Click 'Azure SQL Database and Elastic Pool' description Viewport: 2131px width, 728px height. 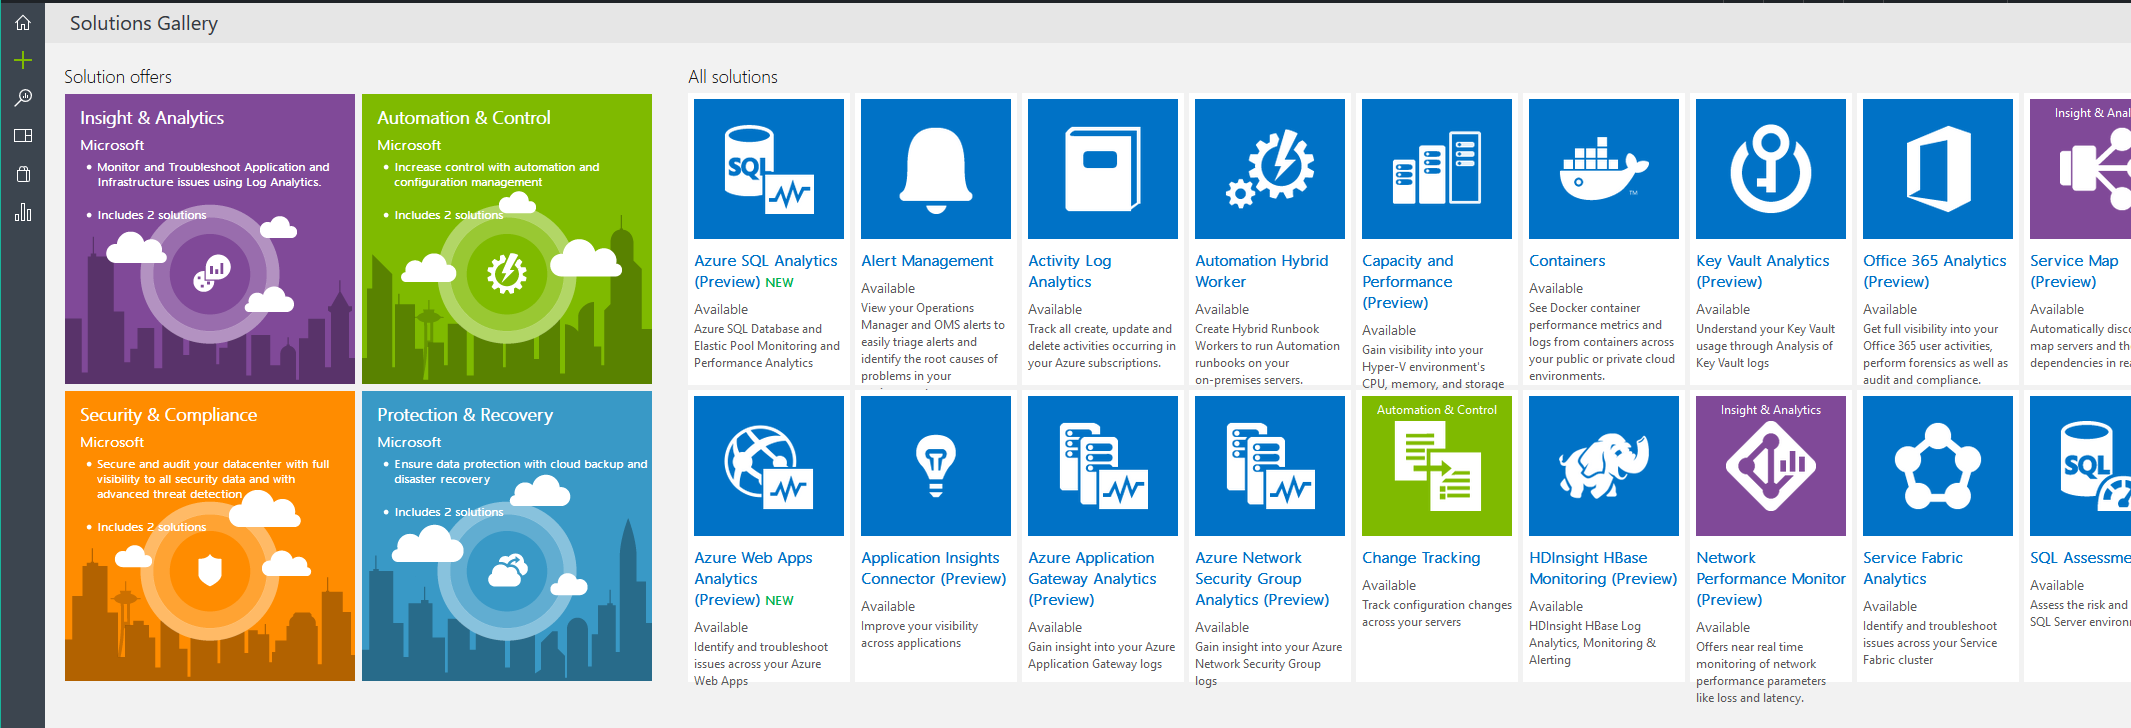tap(767, 346)
